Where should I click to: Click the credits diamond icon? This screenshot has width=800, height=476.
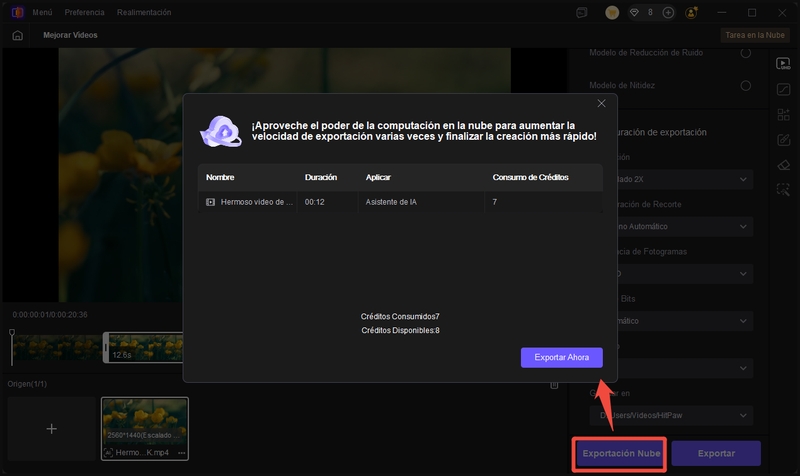(634, 13)
